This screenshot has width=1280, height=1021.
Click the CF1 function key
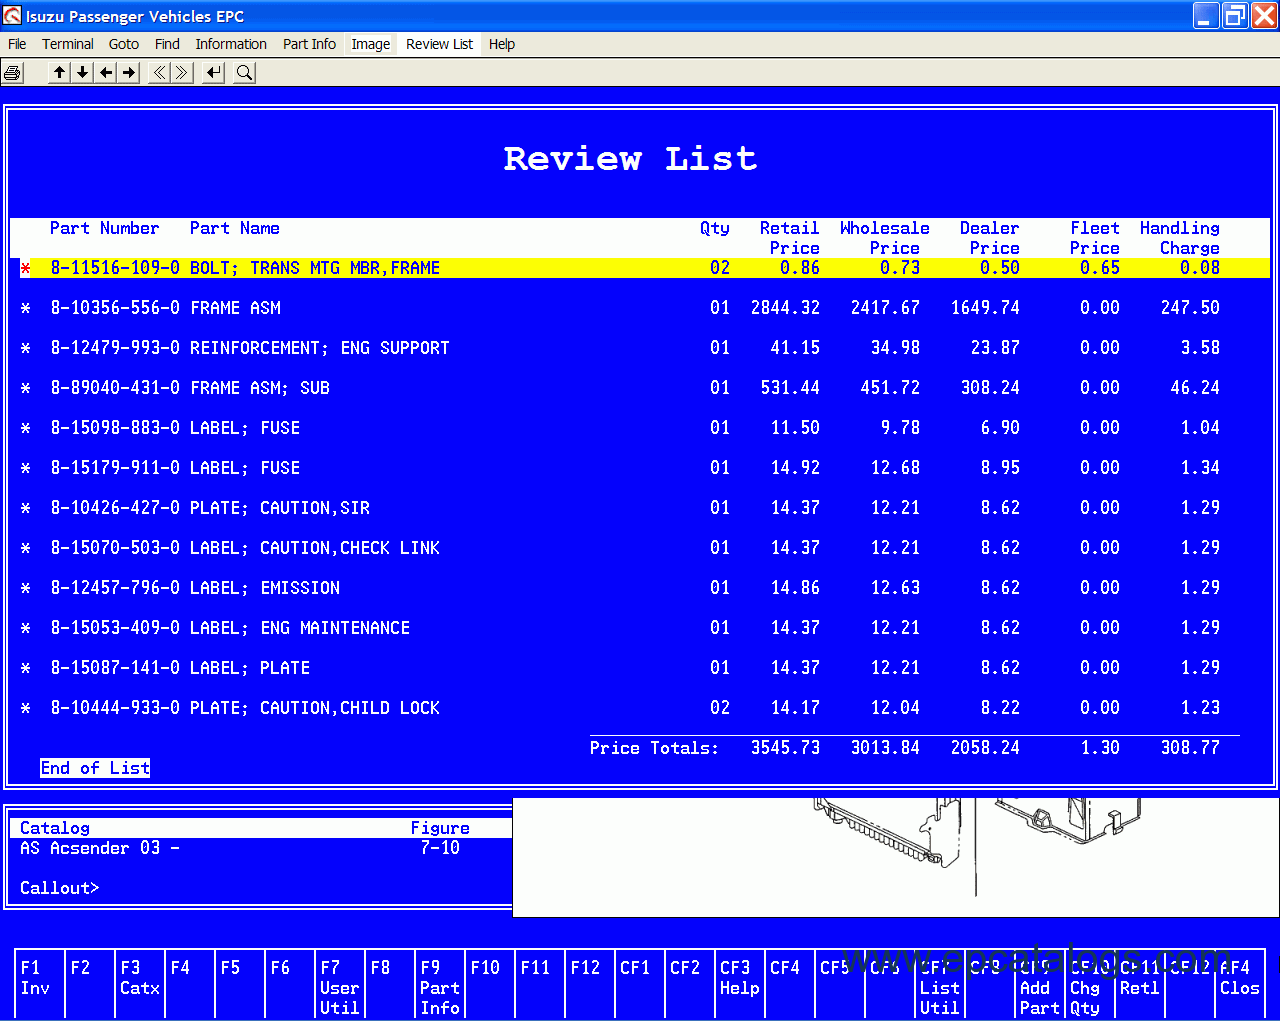(x=640, y=984)
